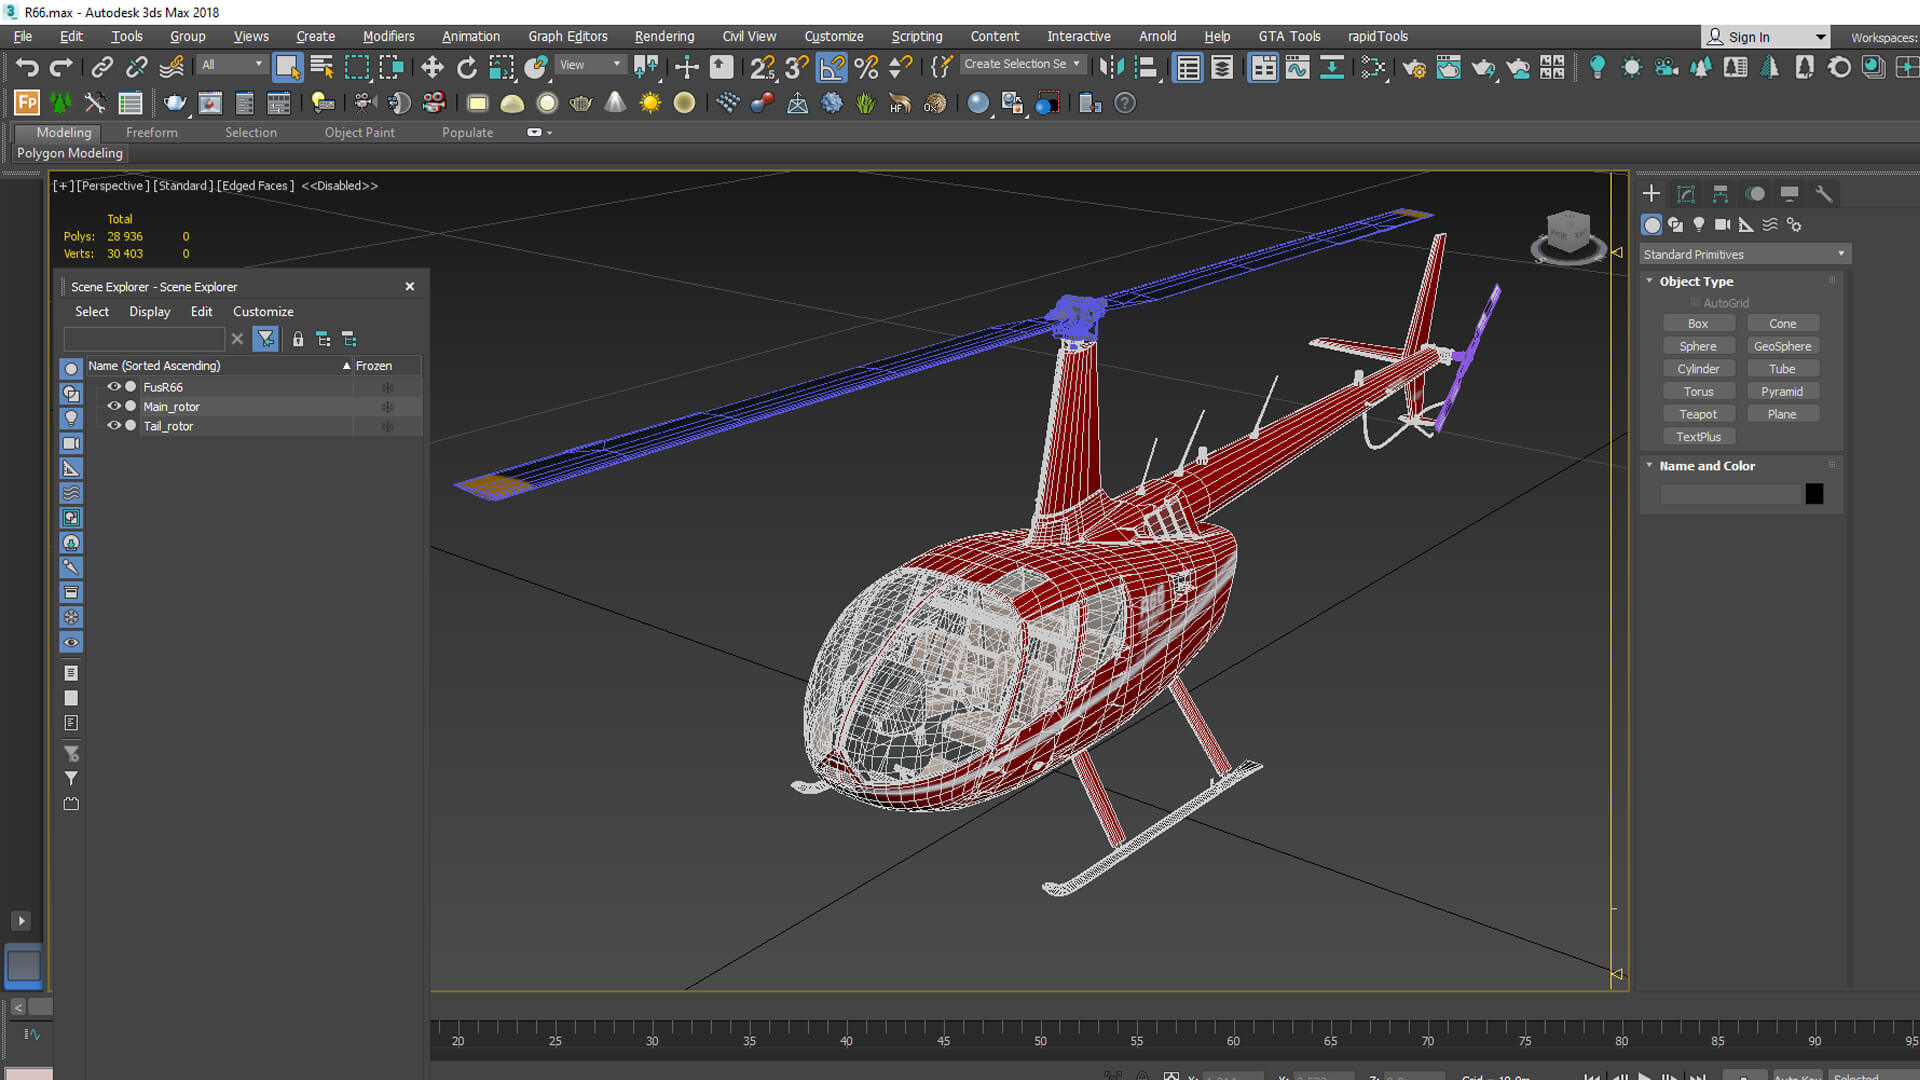1920x1080 pixels.
Task: Click the Sign In button
Action: (x=1766, y=37)
